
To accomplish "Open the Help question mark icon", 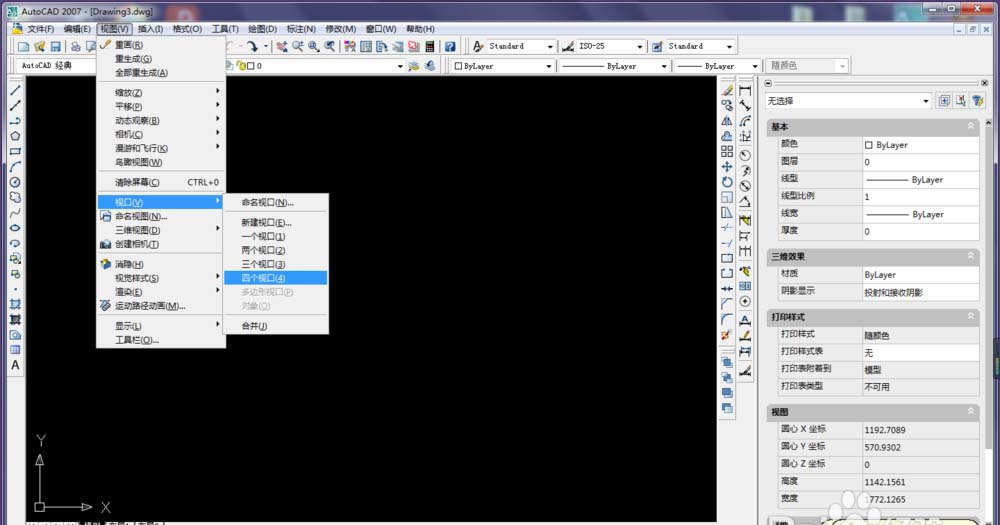I will [450, 47].
